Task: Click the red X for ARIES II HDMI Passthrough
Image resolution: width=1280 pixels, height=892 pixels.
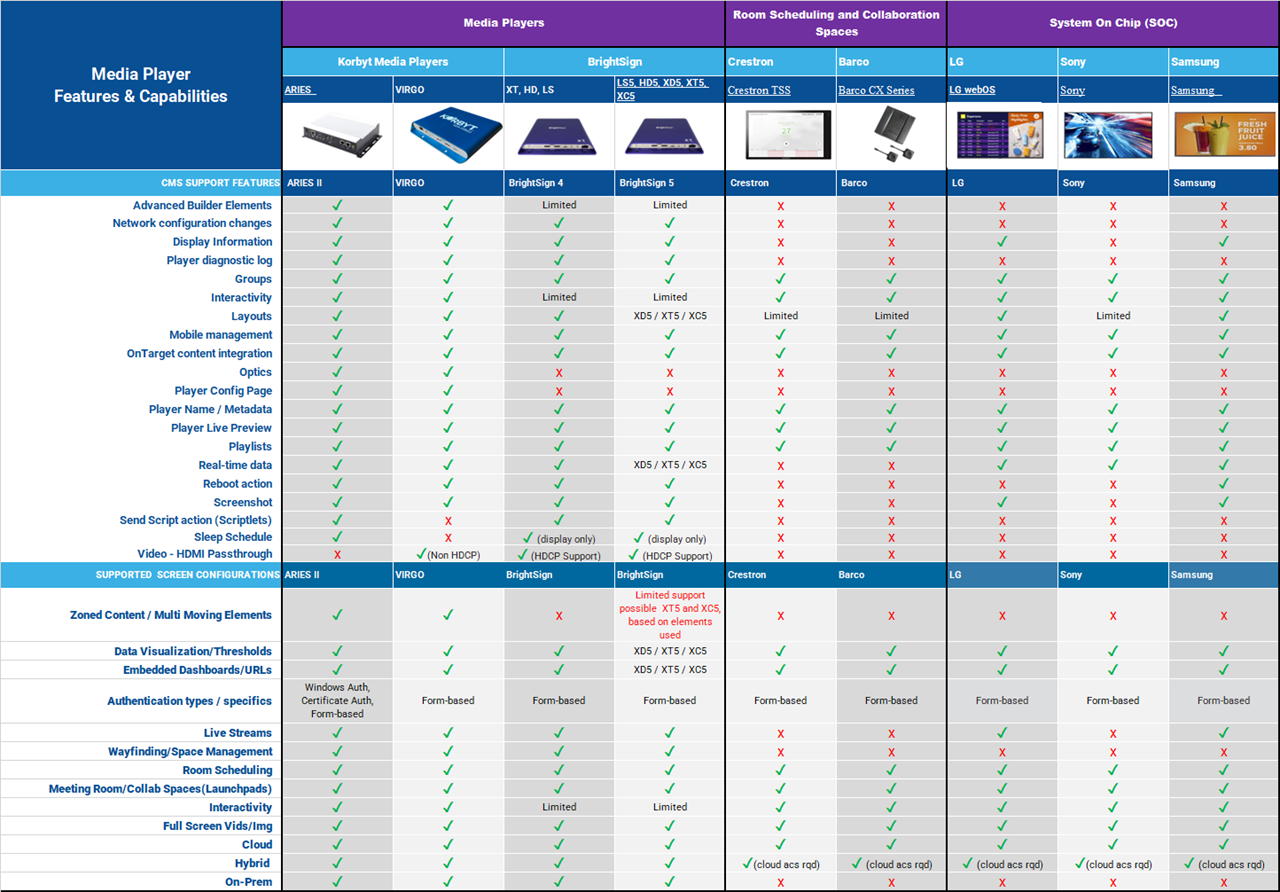Action: pyautogui.click(x=337, y=555)
